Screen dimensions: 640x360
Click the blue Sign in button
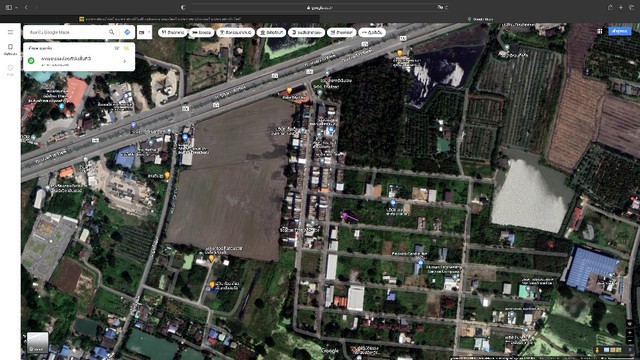(620, 31)
